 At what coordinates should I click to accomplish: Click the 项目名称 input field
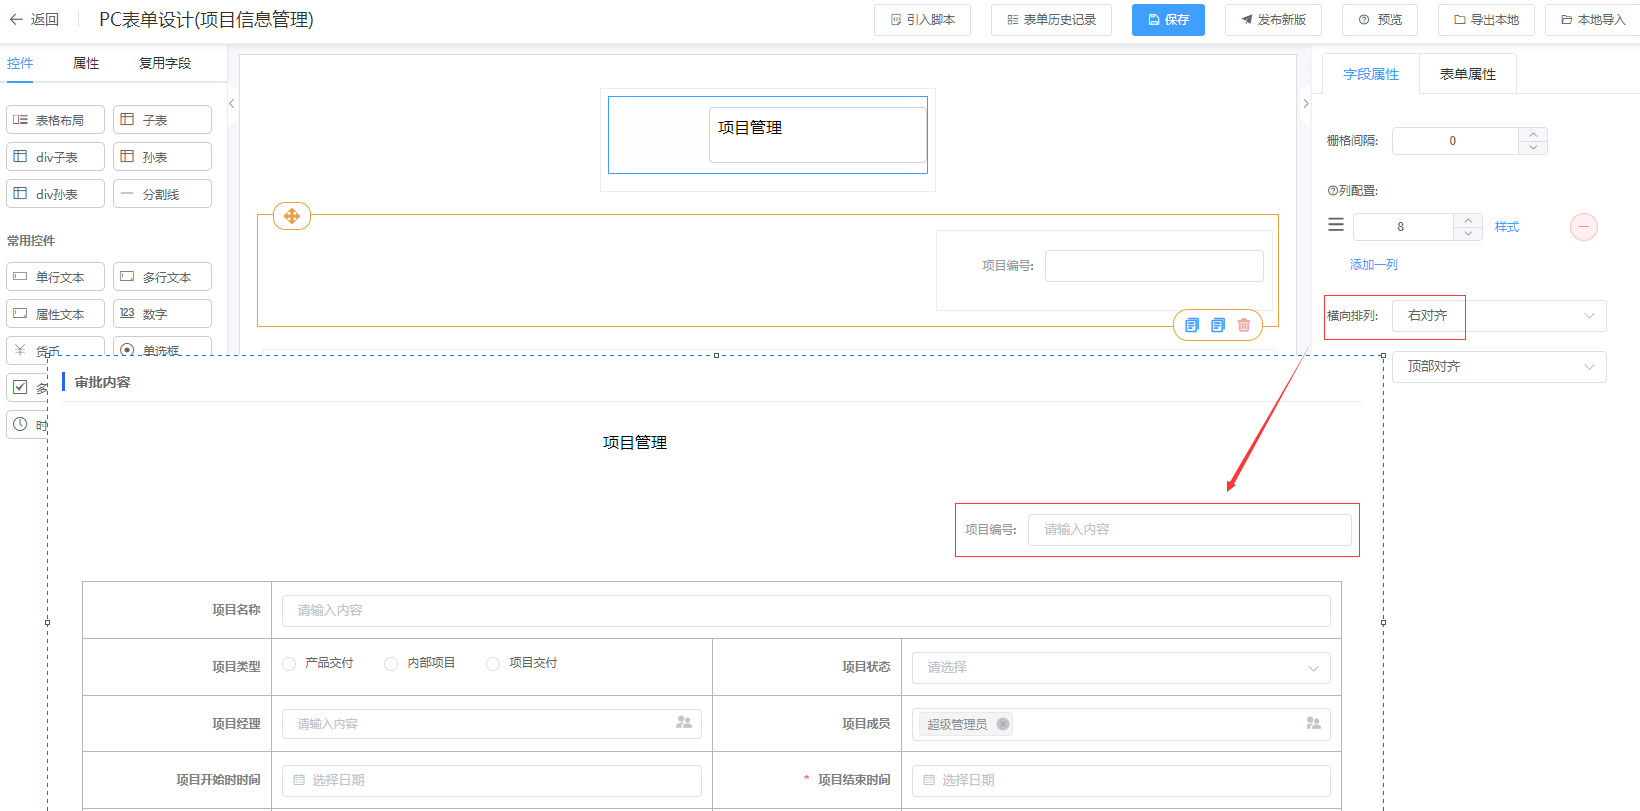805,611
